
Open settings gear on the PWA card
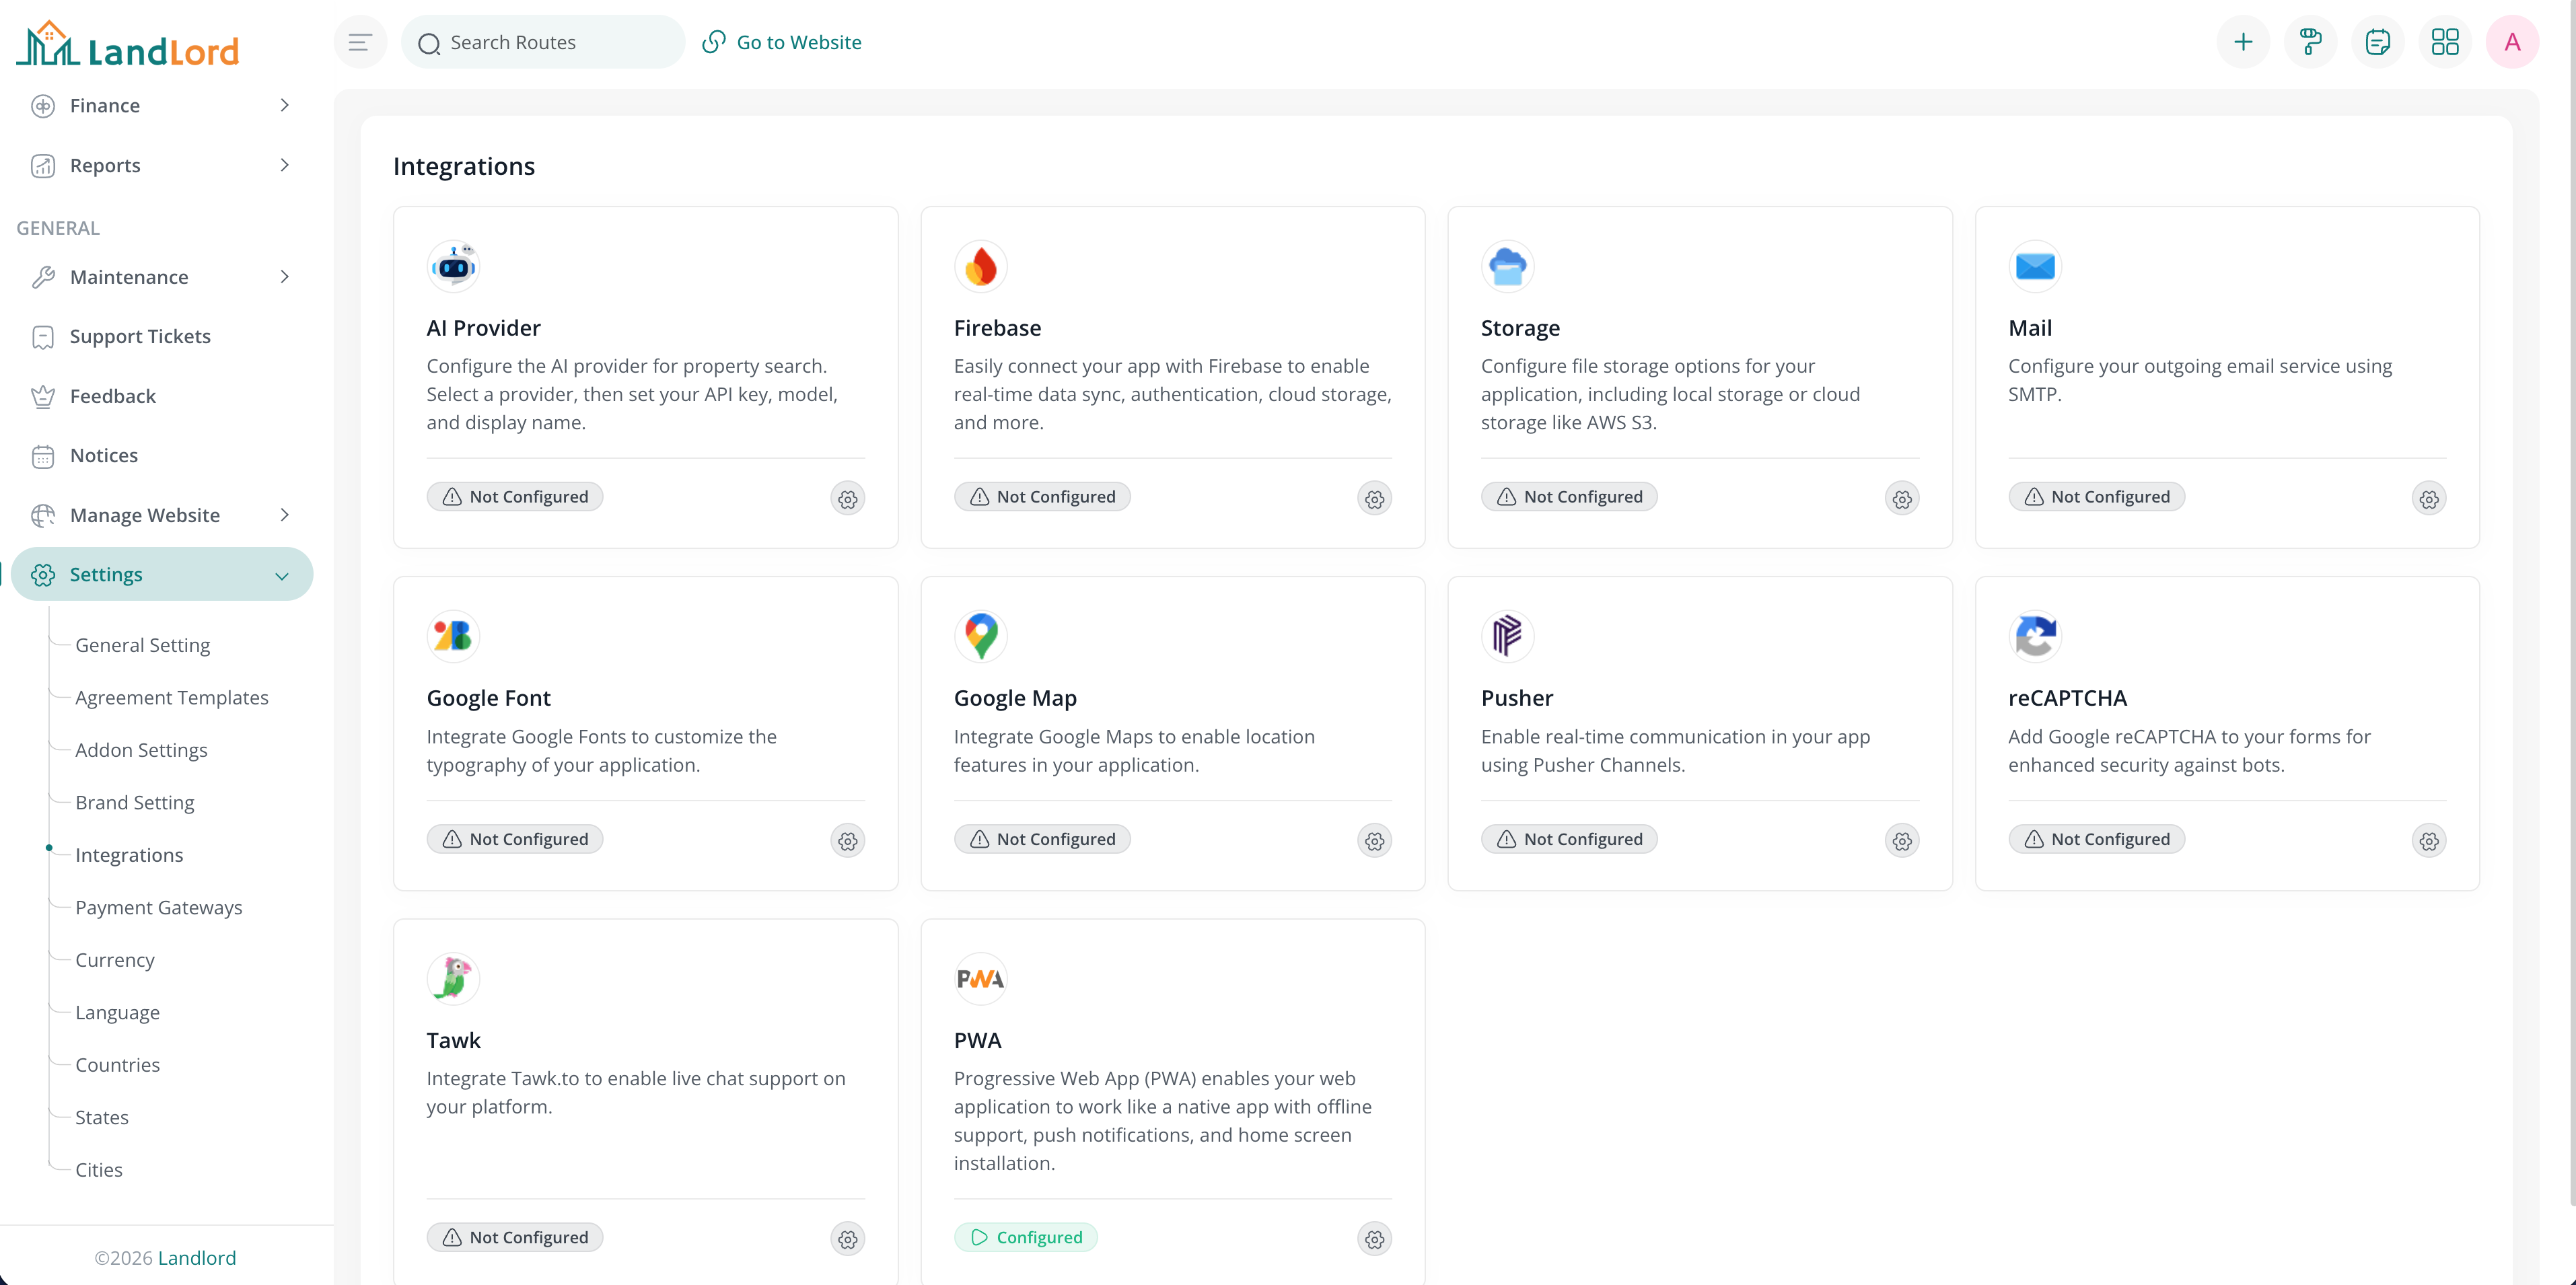1374,1239
